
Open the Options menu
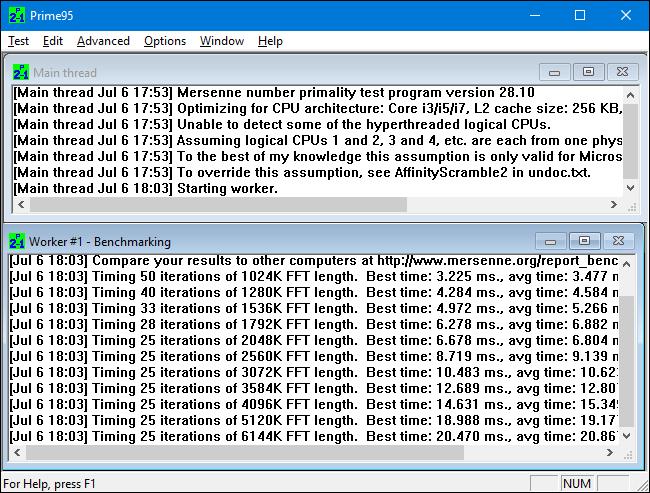[x=165, y=41]
